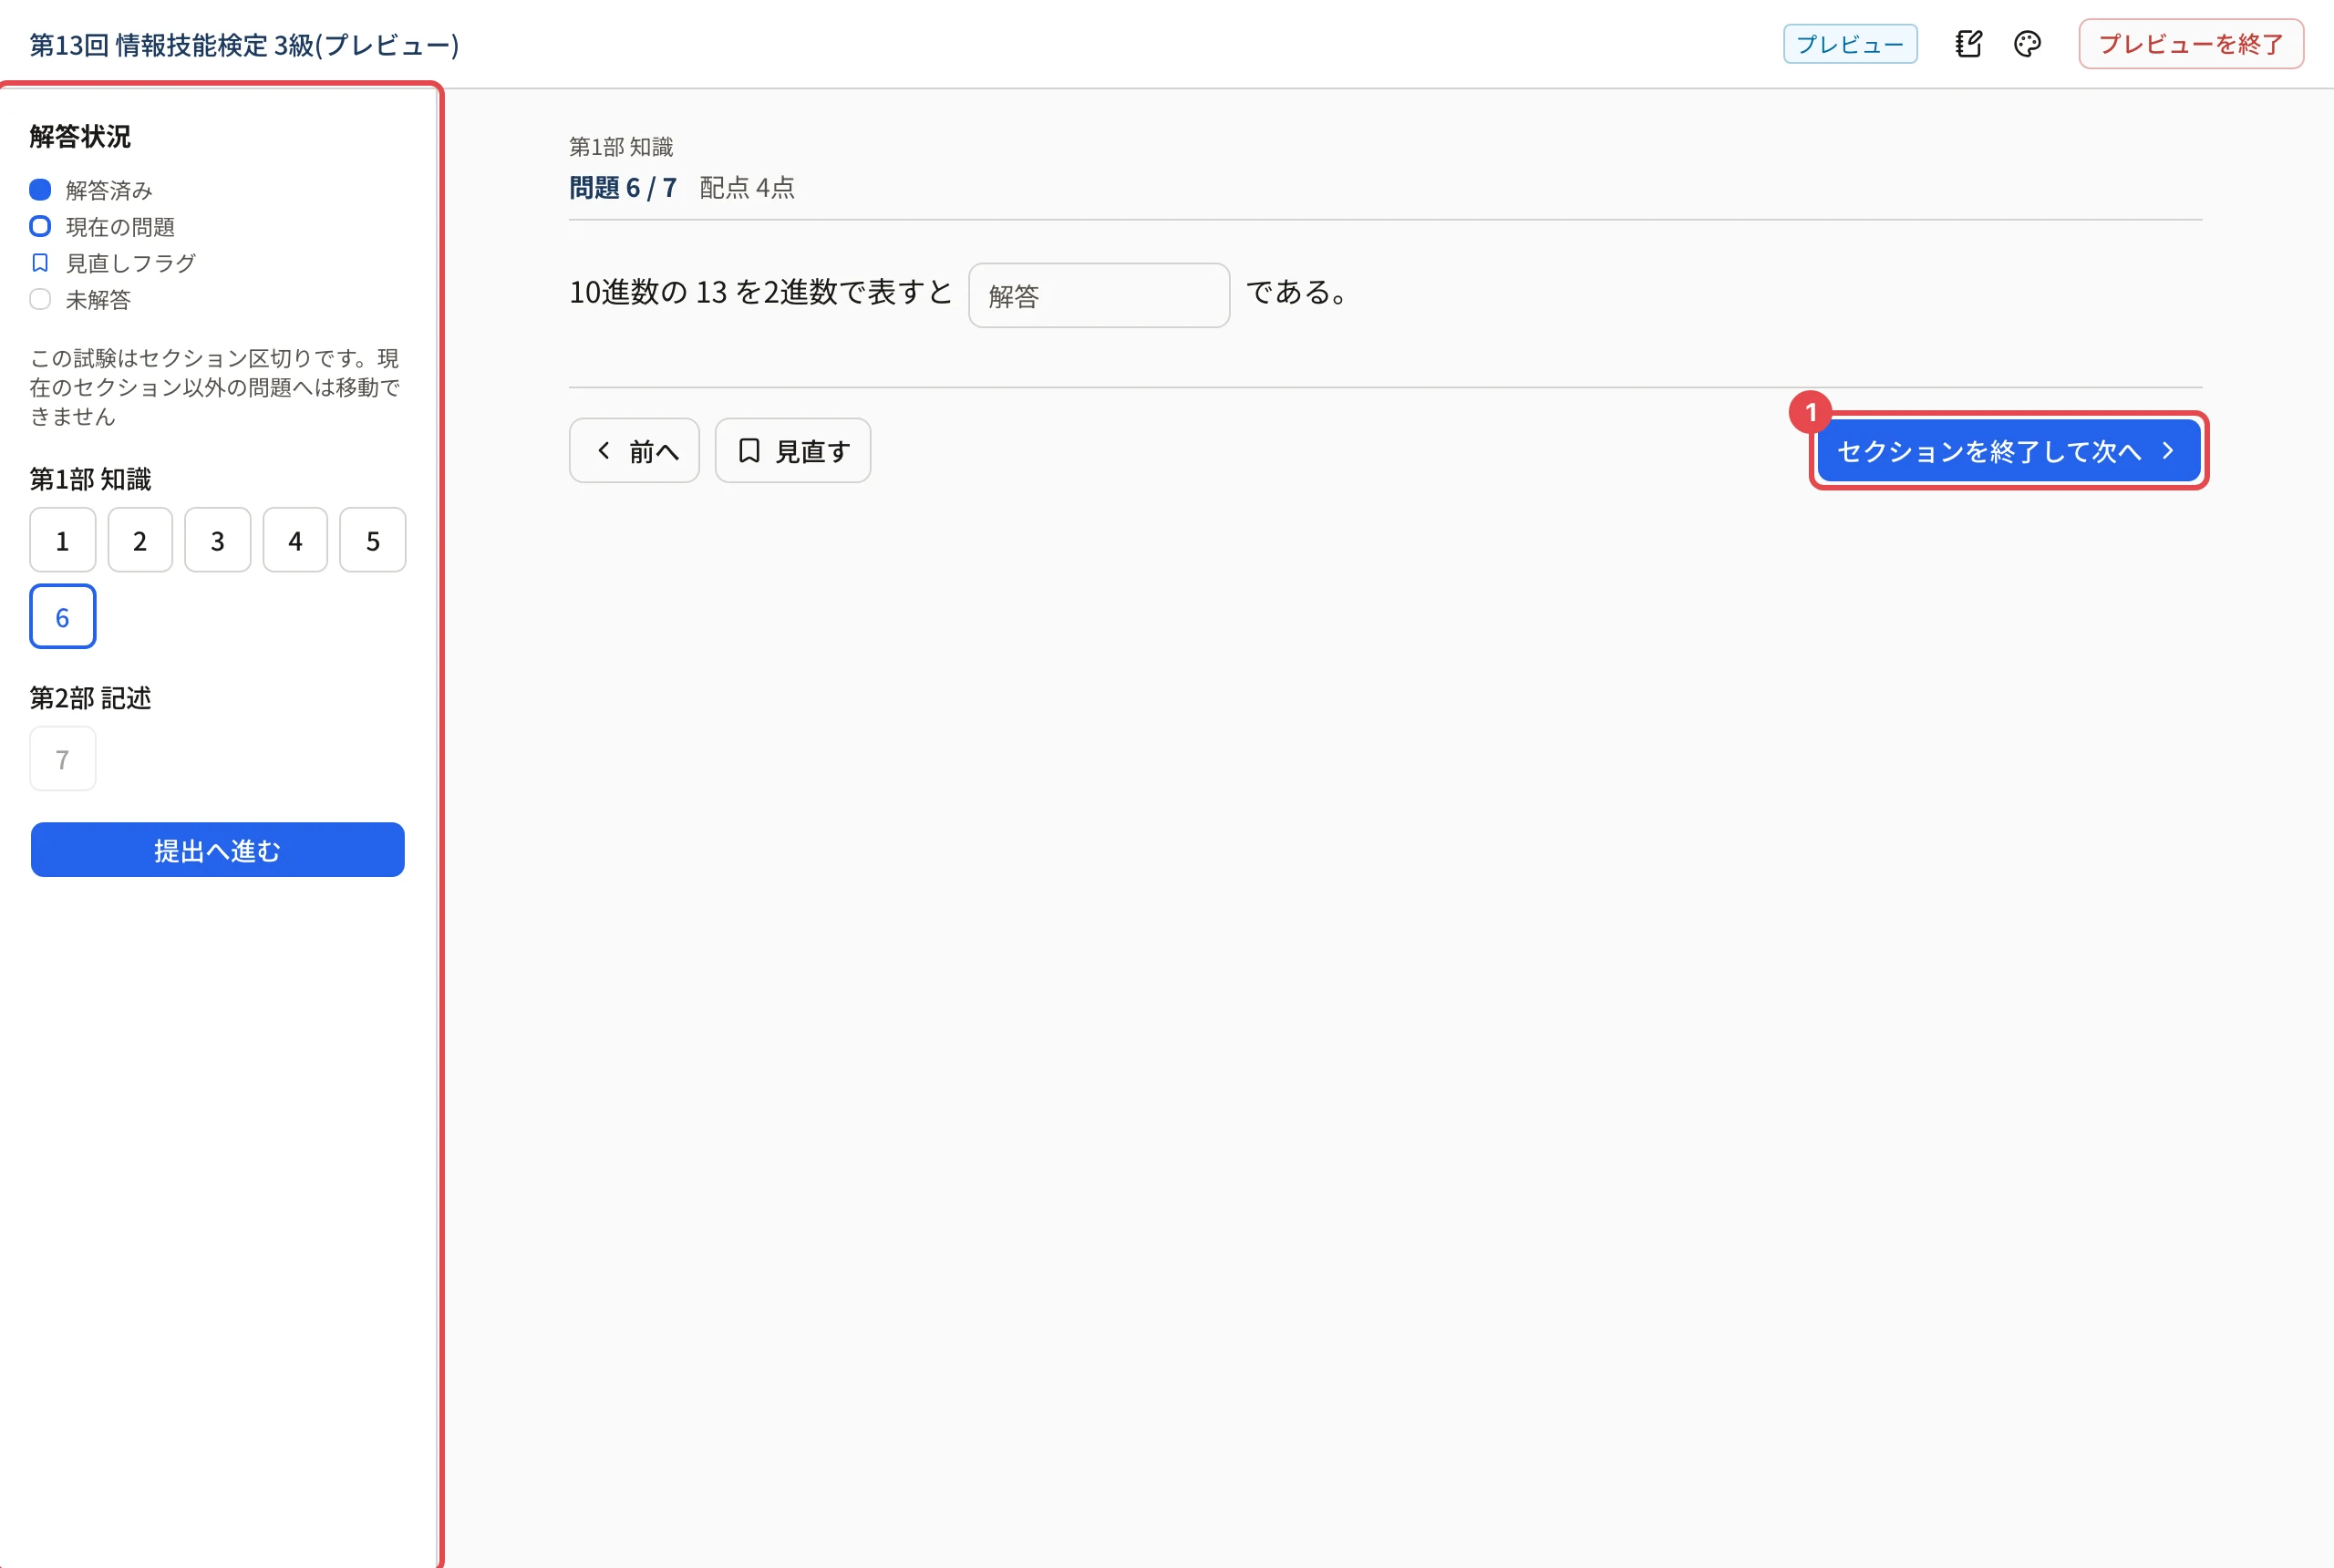The width and height of the screenshot is (2334, 1568).
Task: Click the exam title 第13回 情報技能検定 3級
Action: coord(244,45)
